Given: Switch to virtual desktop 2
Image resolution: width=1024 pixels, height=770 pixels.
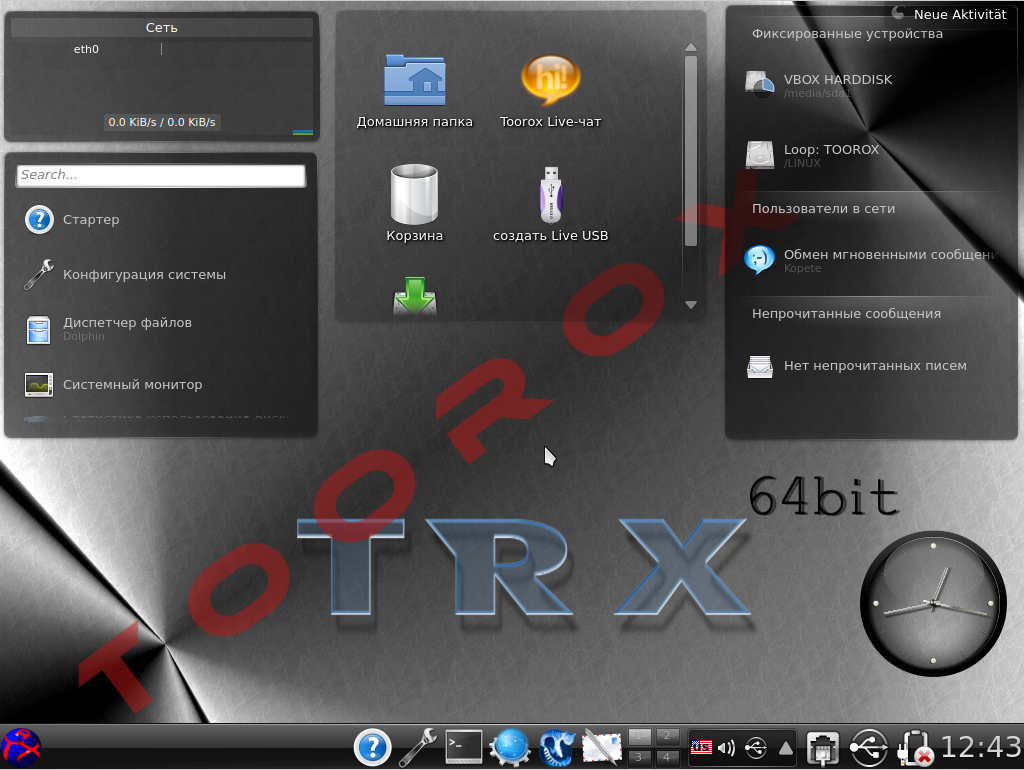Looking at the screenshot, I should coord(667,737).
